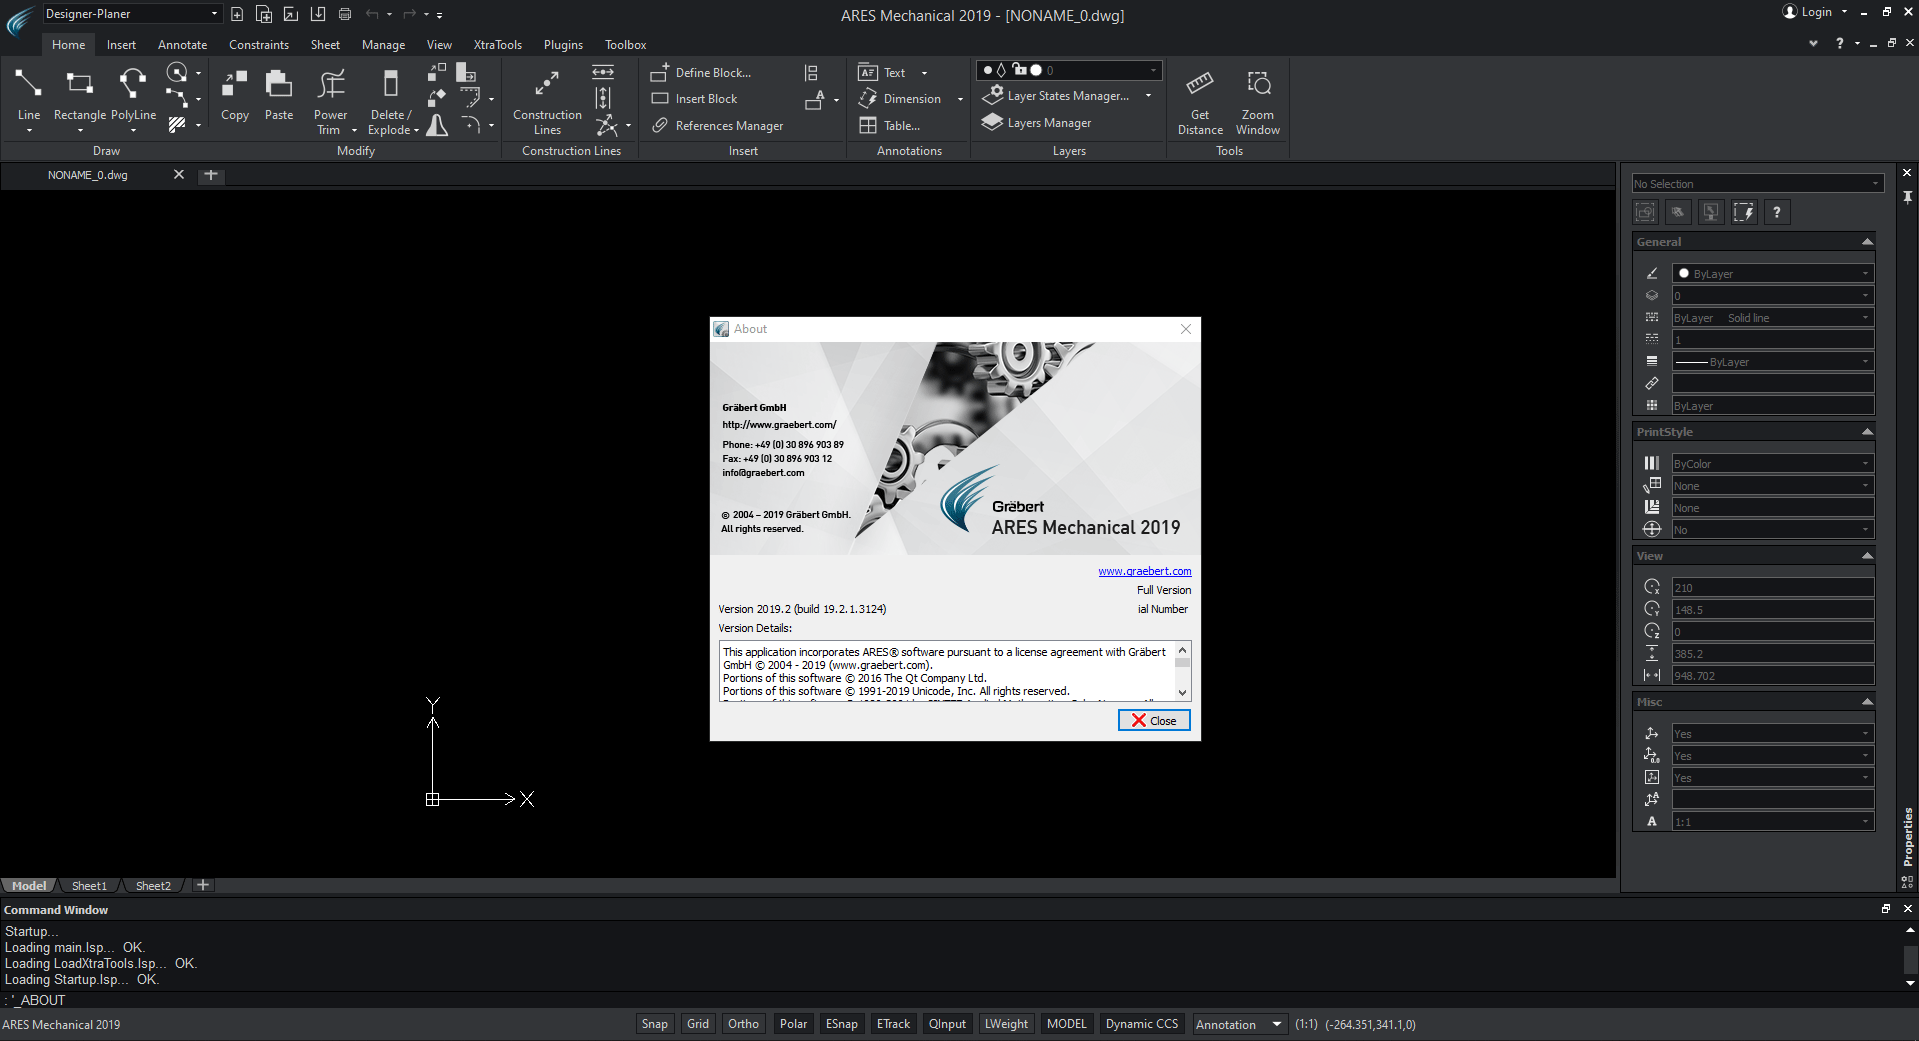The height and width of the screenshot is (1041, 1919).
Task: Open the Layers Manager
Action: [1045, 122]
